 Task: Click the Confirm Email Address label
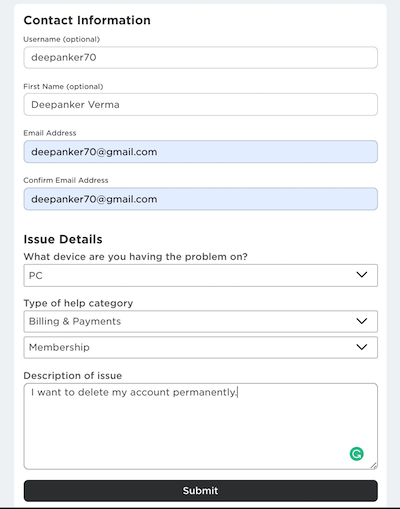pyautogui.click(x=66, y=180)
